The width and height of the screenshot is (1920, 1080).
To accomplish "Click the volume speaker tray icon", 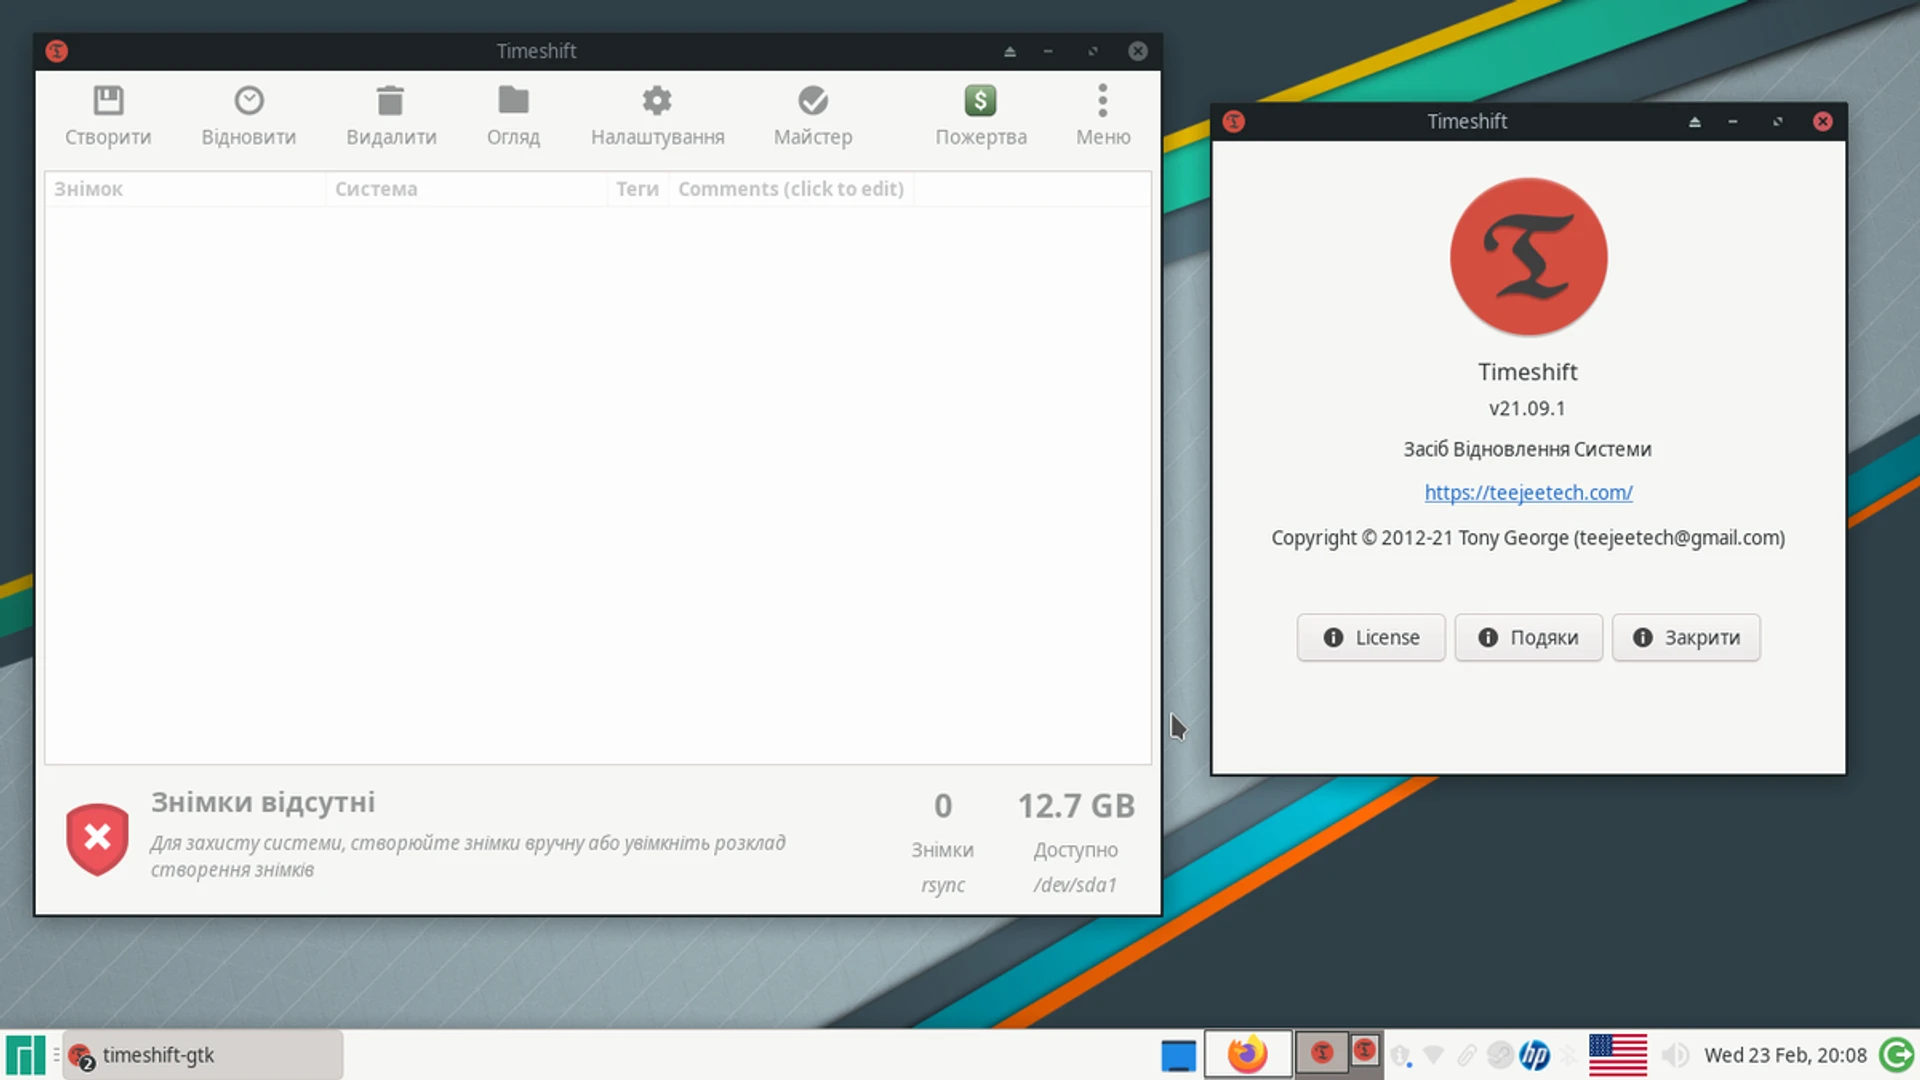I will pos(1675,1055).
